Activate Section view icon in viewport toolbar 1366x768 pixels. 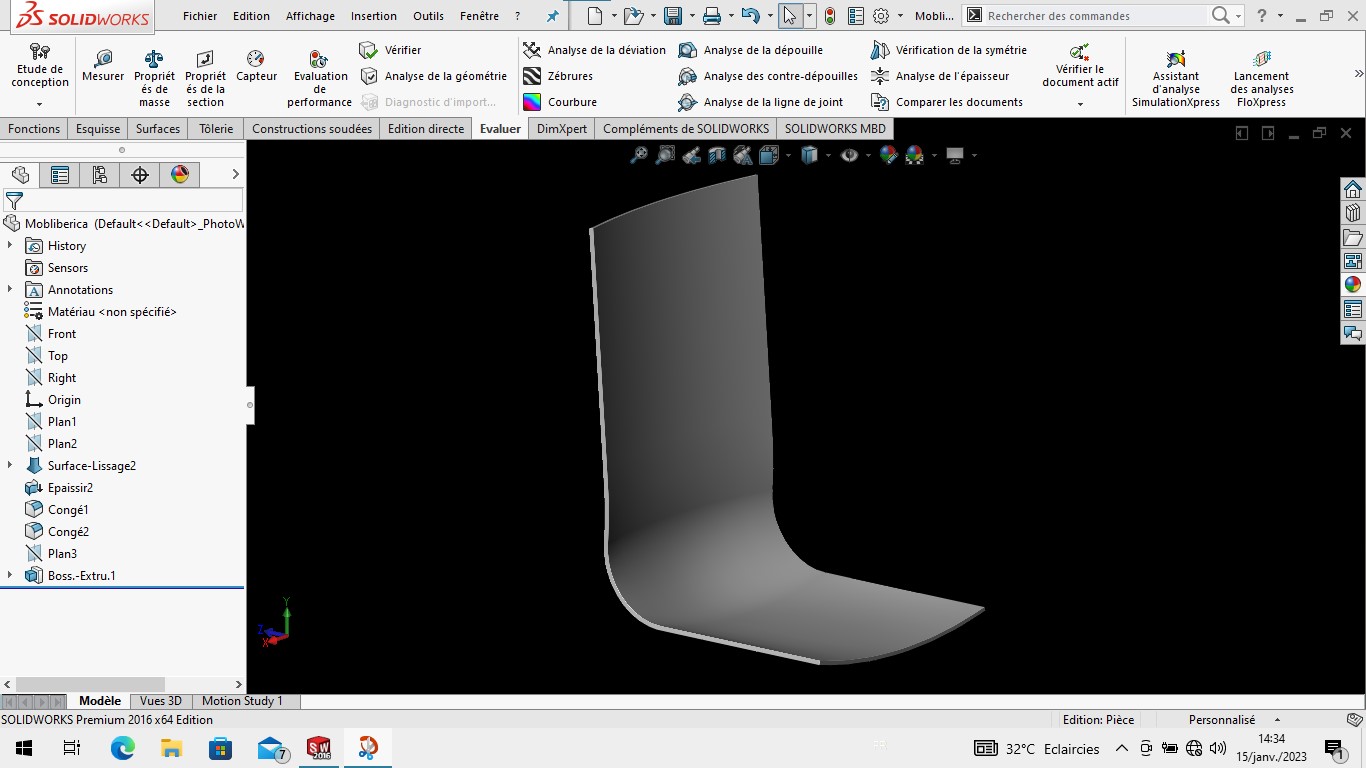coord(717,155)
